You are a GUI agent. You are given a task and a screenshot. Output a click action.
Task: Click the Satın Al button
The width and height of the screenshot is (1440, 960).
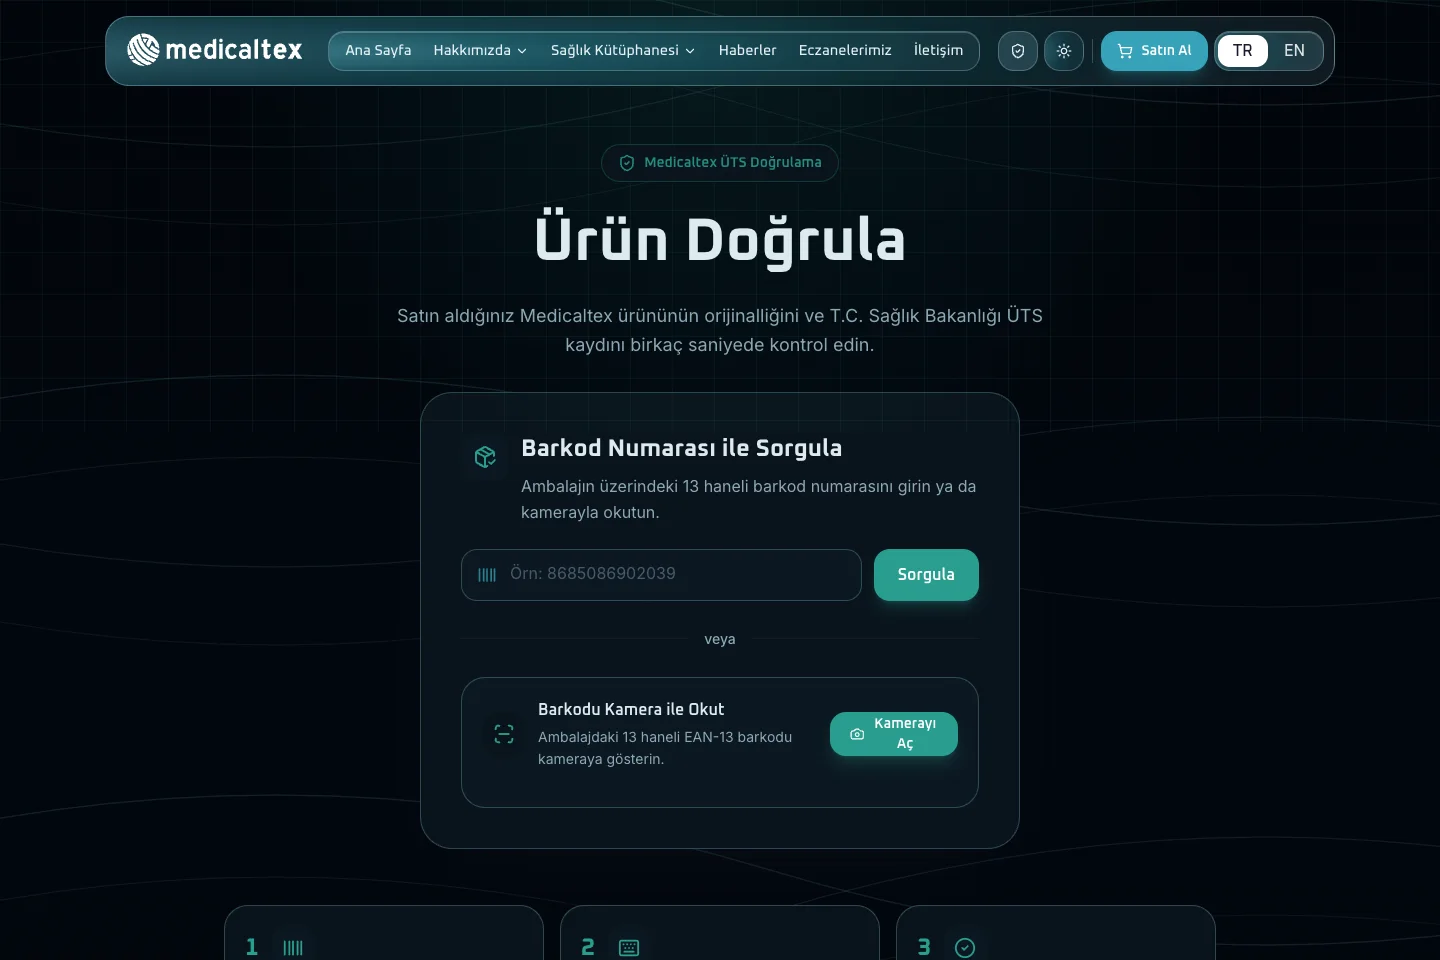(x=1154, y=51)
